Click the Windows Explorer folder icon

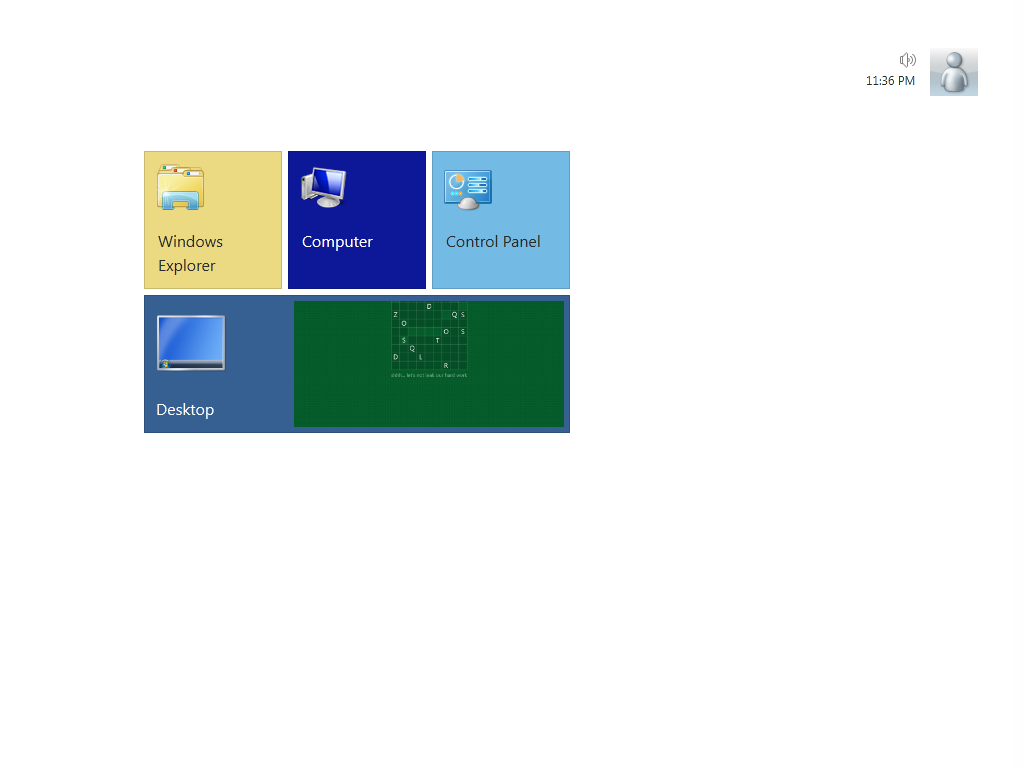[181, 187]
